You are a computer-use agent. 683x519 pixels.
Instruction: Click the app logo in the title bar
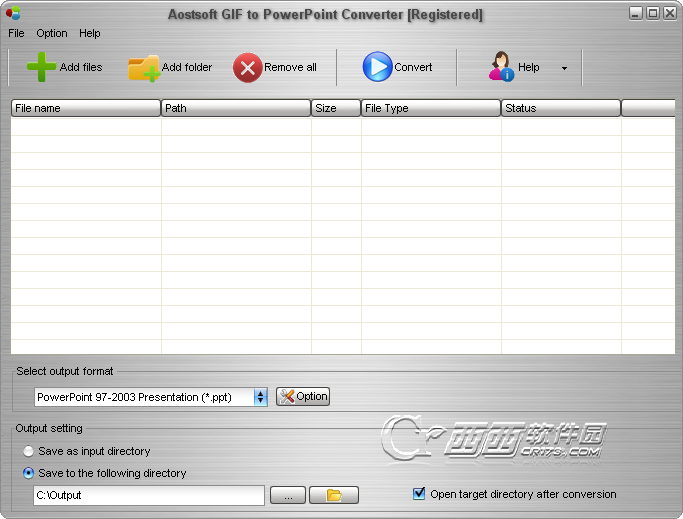(x=13, y=13)
